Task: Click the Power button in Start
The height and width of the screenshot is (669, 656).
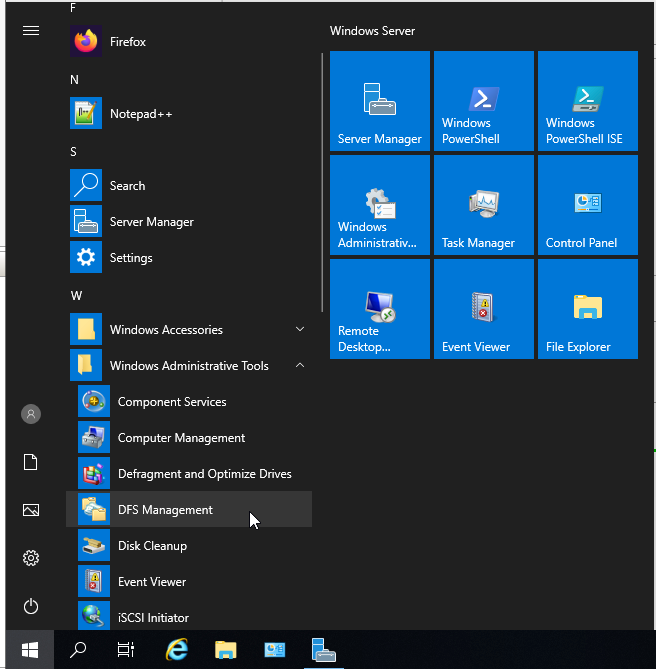Action: (x=31, y=606)
